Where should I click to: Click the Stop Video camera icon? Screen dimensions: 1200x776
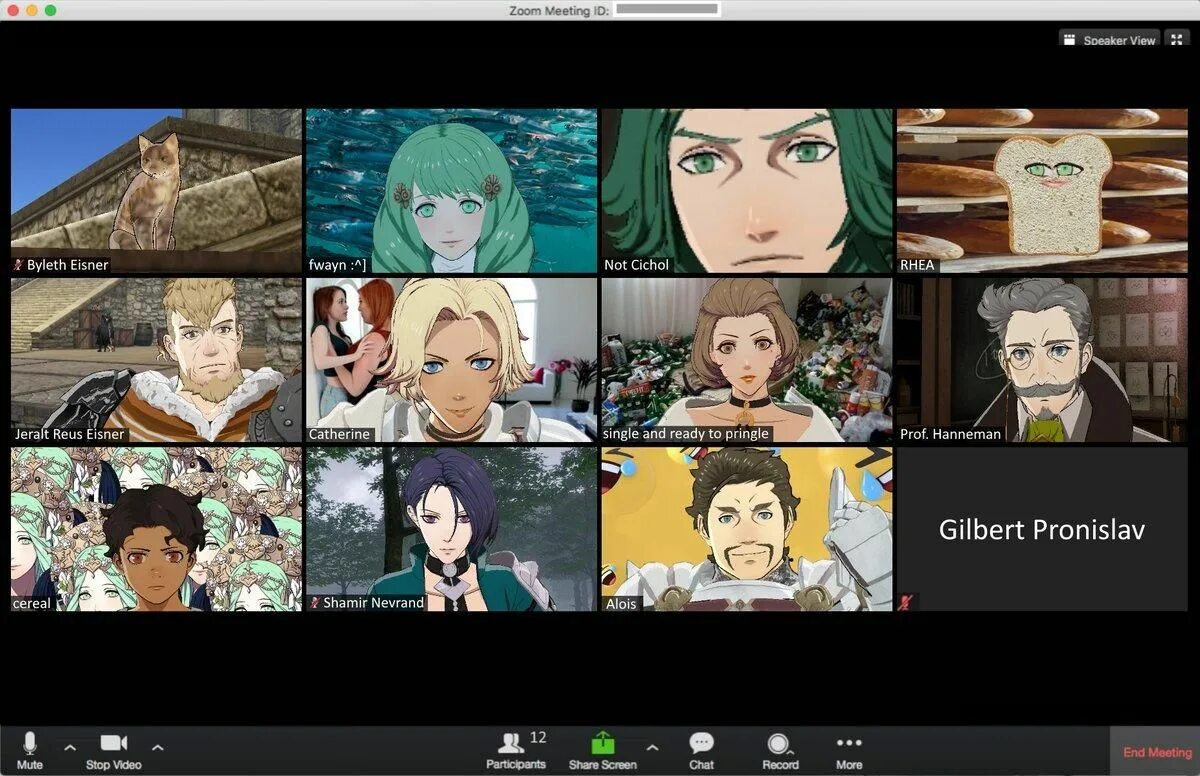pyautogui.click(x=113, y=743)
